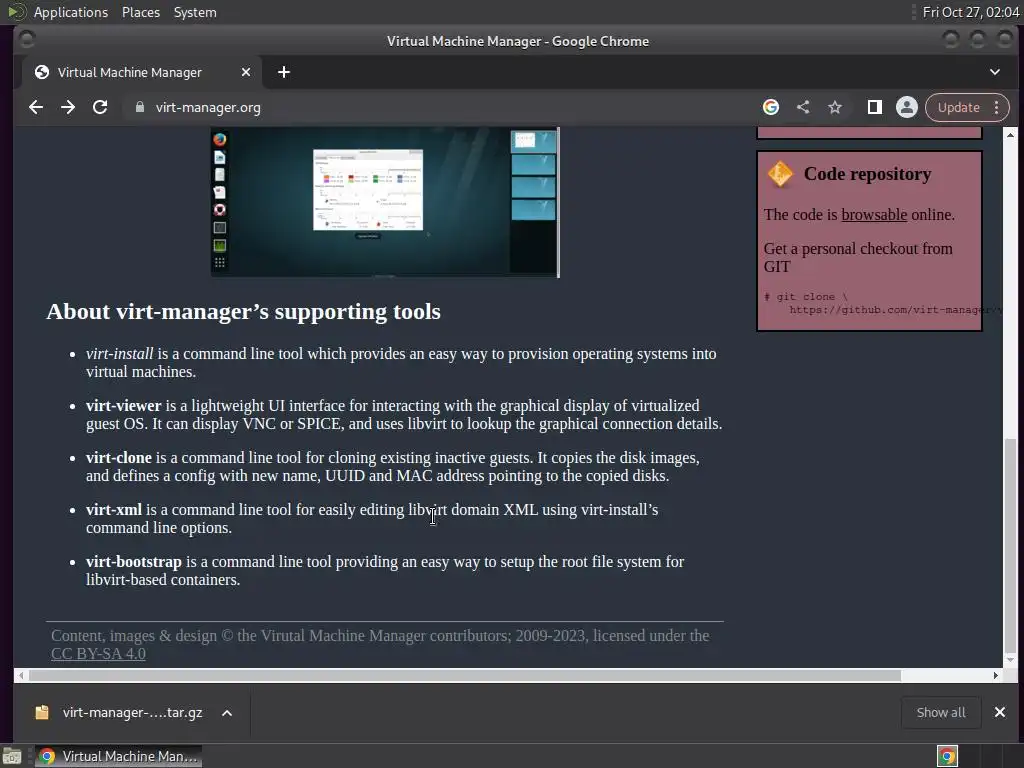
Task: Click the download file archive icon
Action: click(x=42, y=712)
